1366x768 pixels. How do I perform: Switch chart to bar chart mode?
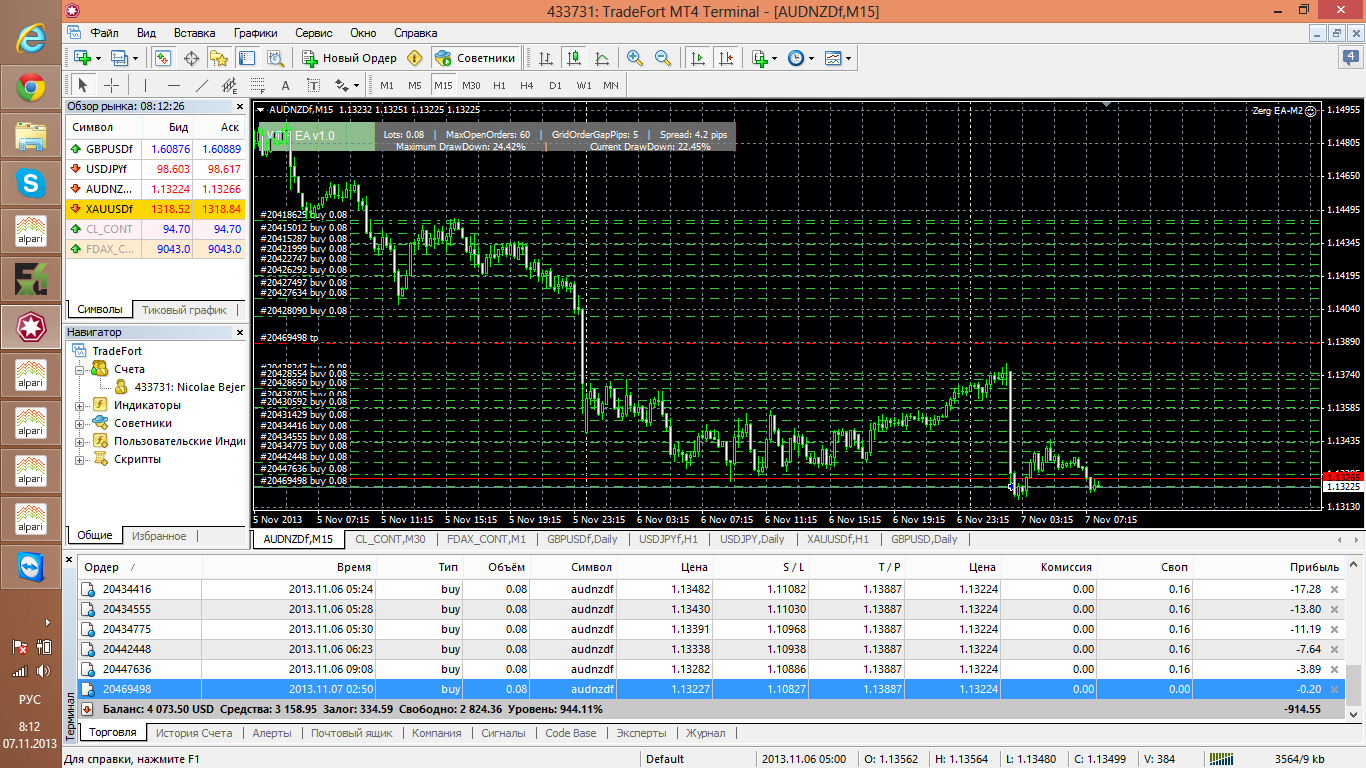pos(546,58)
